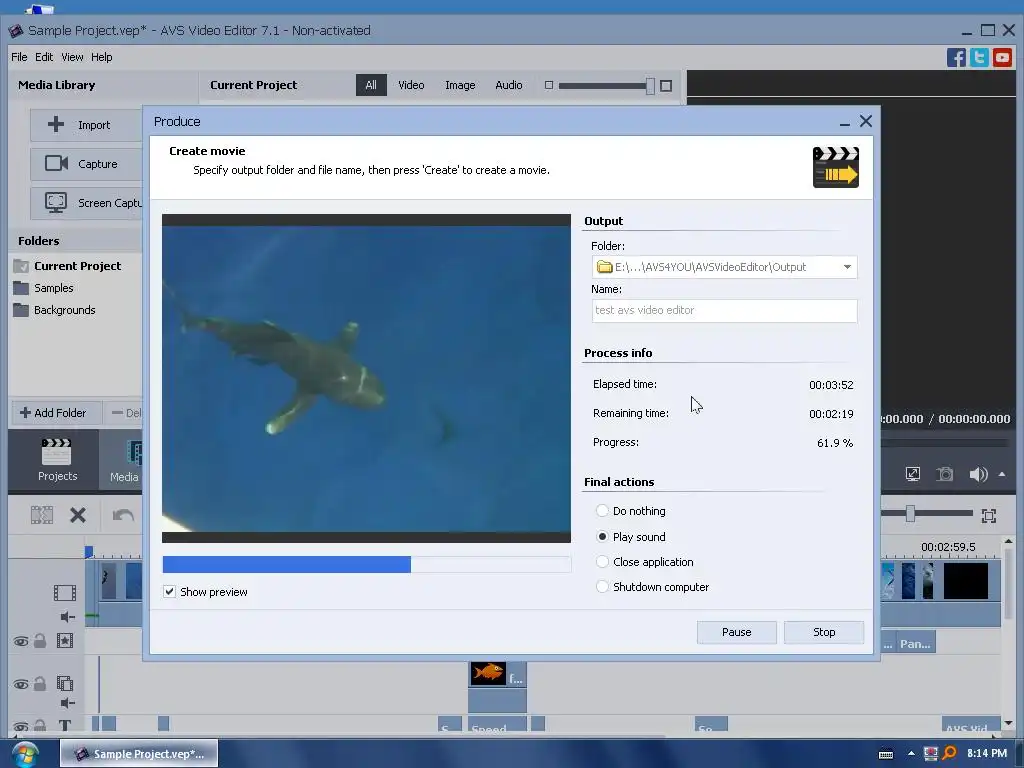Click the clapperboard icon in Produce dialog
Viewport: 1024px width, 768px height.
[835, 168]
